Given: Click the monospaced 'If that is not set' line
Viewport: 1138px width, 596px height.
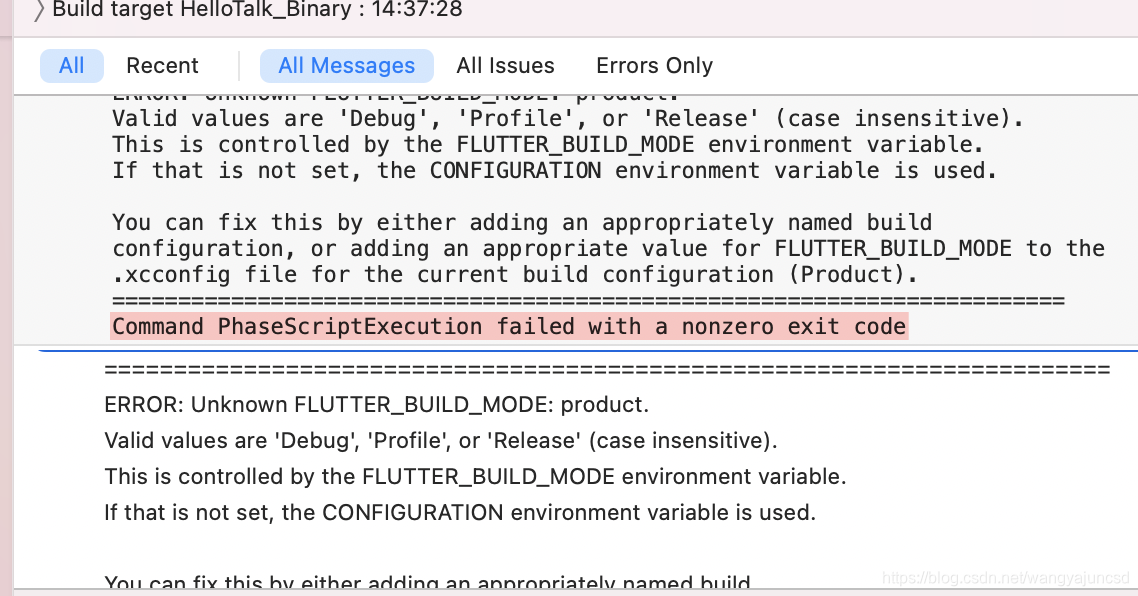Looking at the screenshot, I should point(554,171).
